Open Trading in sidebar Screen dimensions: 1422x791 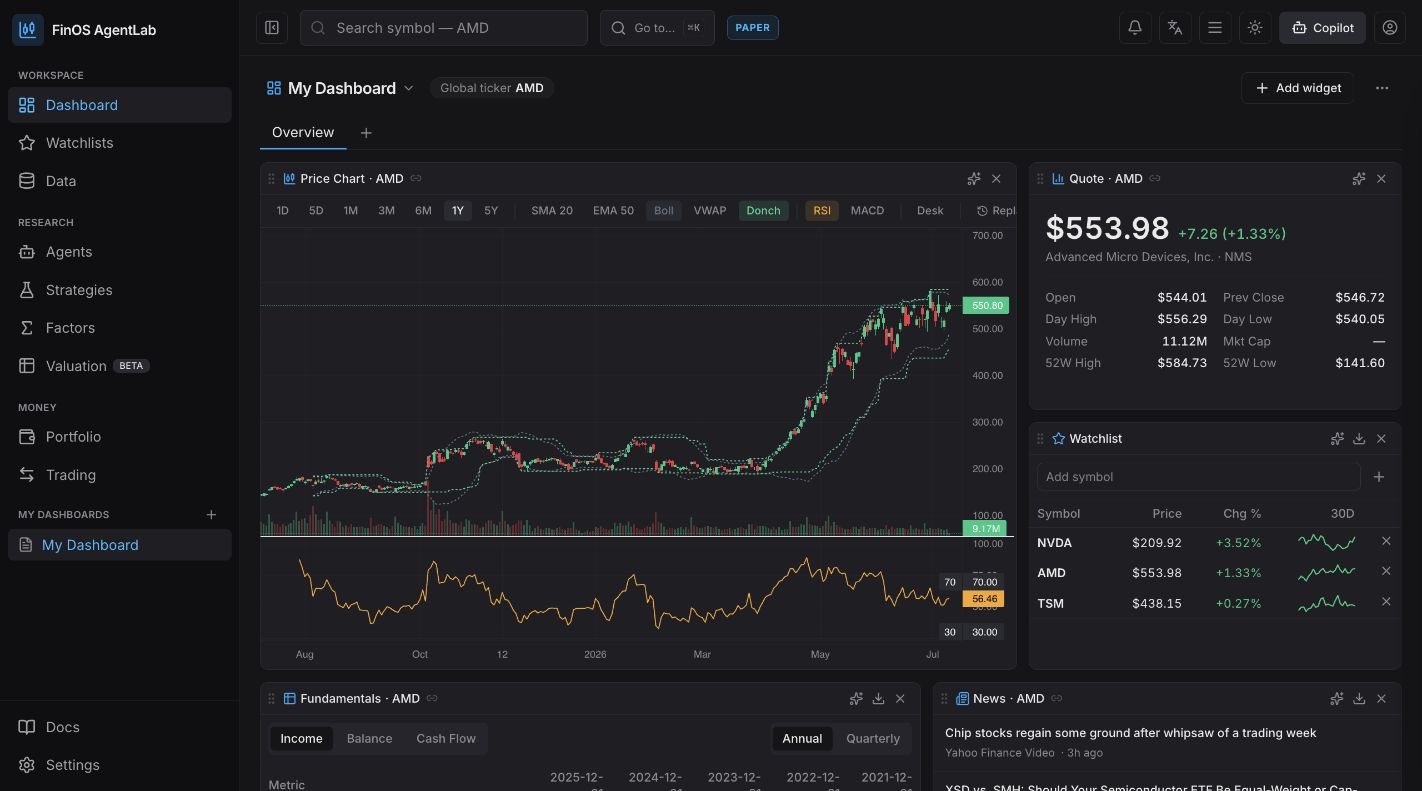pyautogui.click(x=120, y=475)
